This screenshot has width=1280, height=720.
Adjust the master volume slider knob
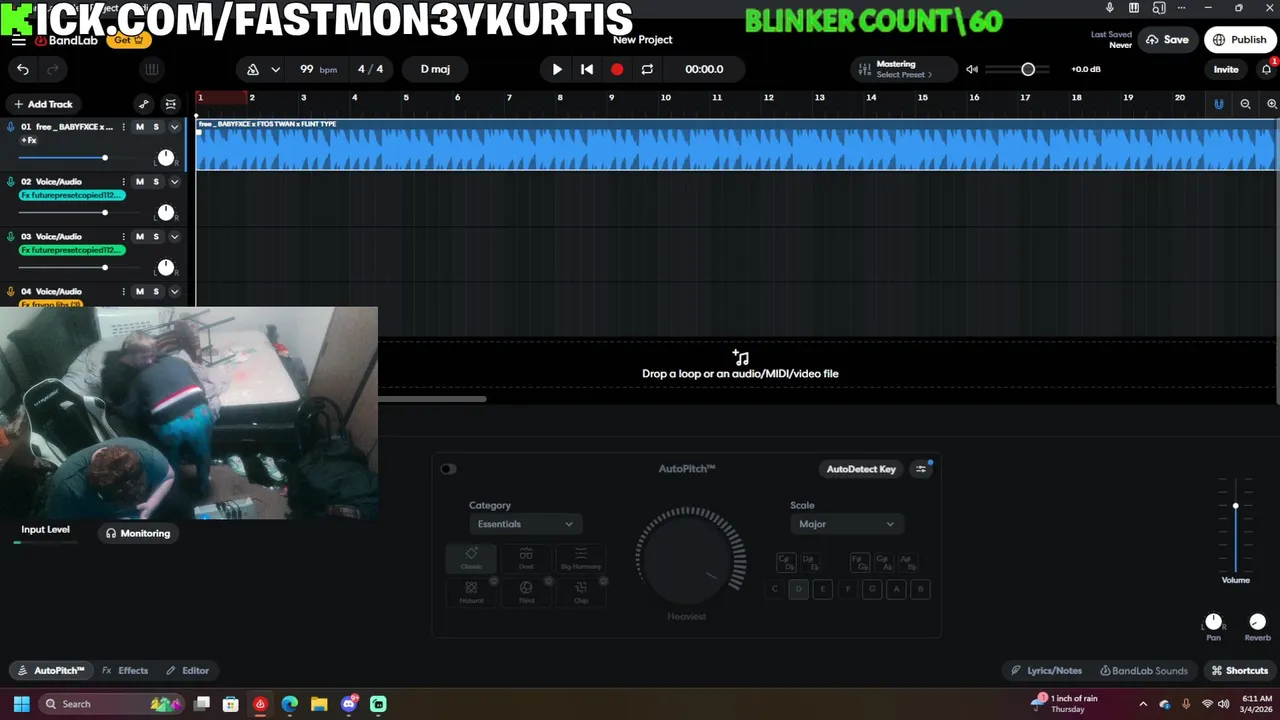pyautogui.click(x=1028, y=69)
